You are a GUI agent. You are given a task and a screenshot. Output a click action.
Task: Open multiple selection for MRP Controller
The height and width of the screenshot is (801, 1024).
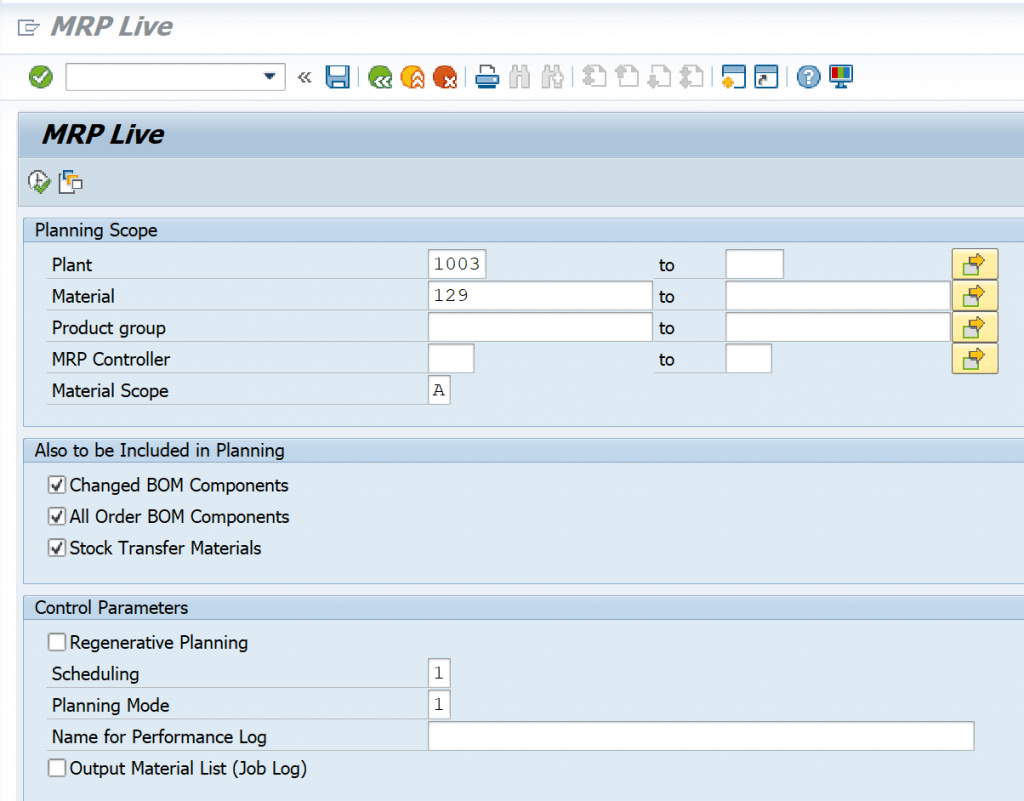pos(974,358)
